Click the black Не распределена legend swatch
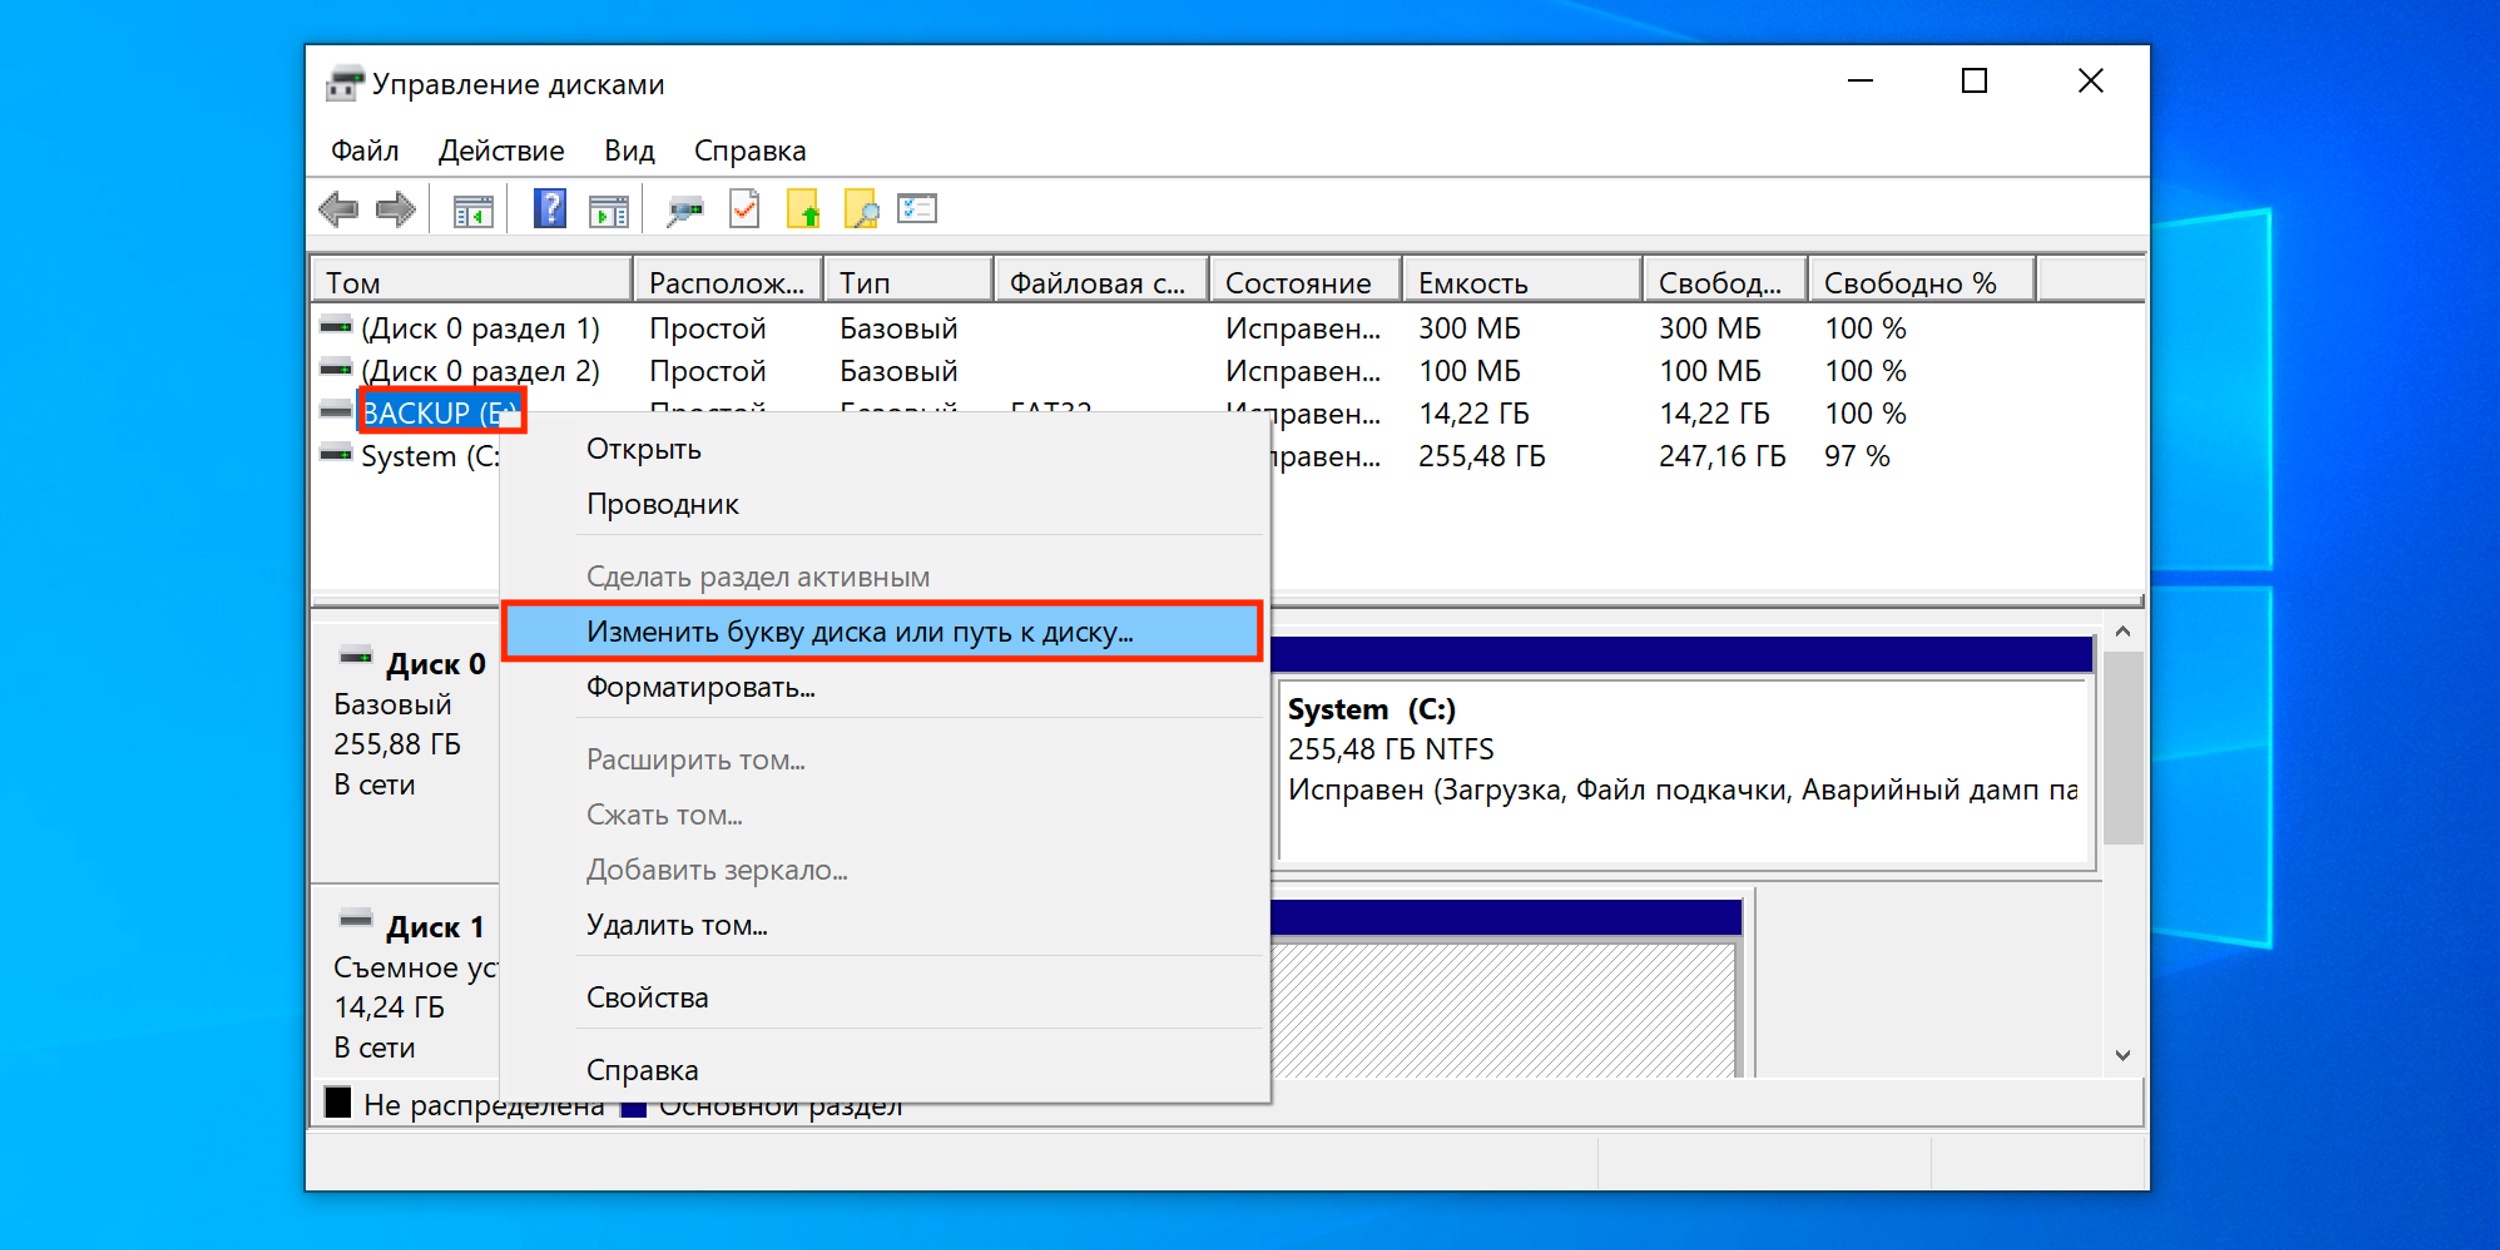This screenshot has height=1250, width=2500. click(338, 1102)
